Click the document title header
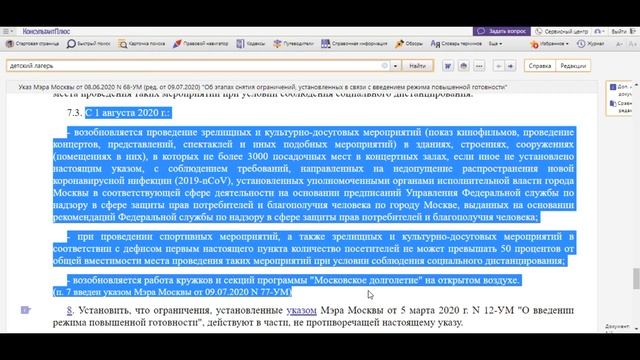This screenshot has width=640, height=360. click(x=262, y=87)
